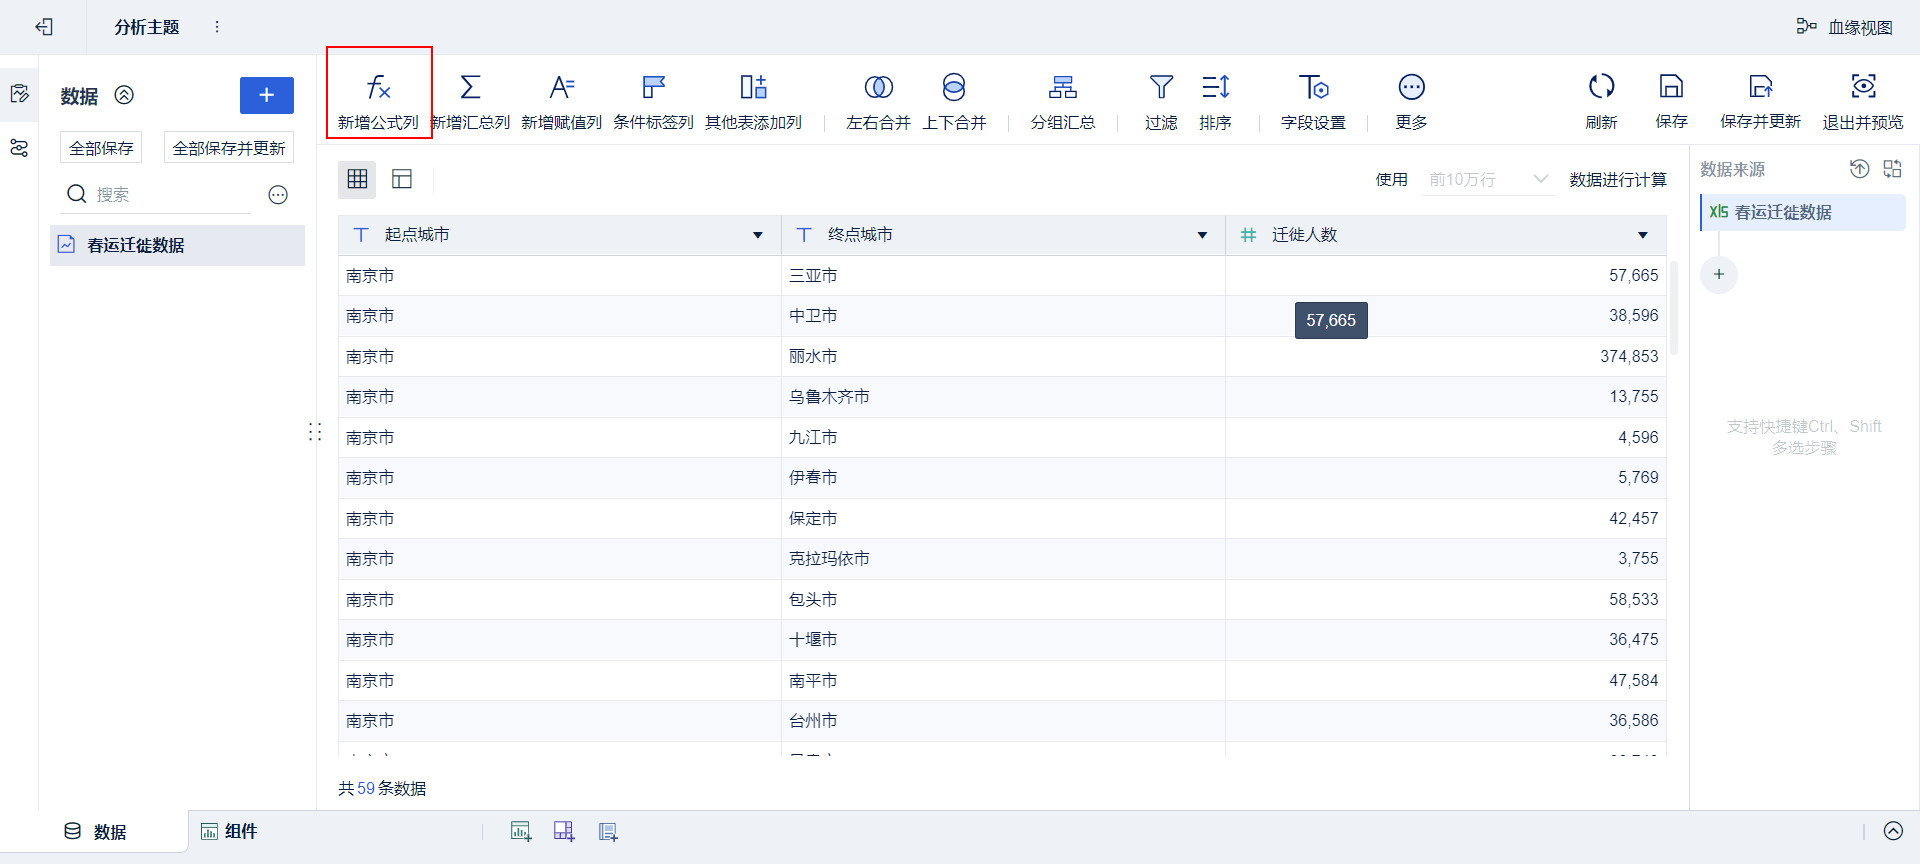Open the 终点城市 column dropdown arrow
The height and width of the screenshot is (864, 1920).
click(x=1202, y=235)
